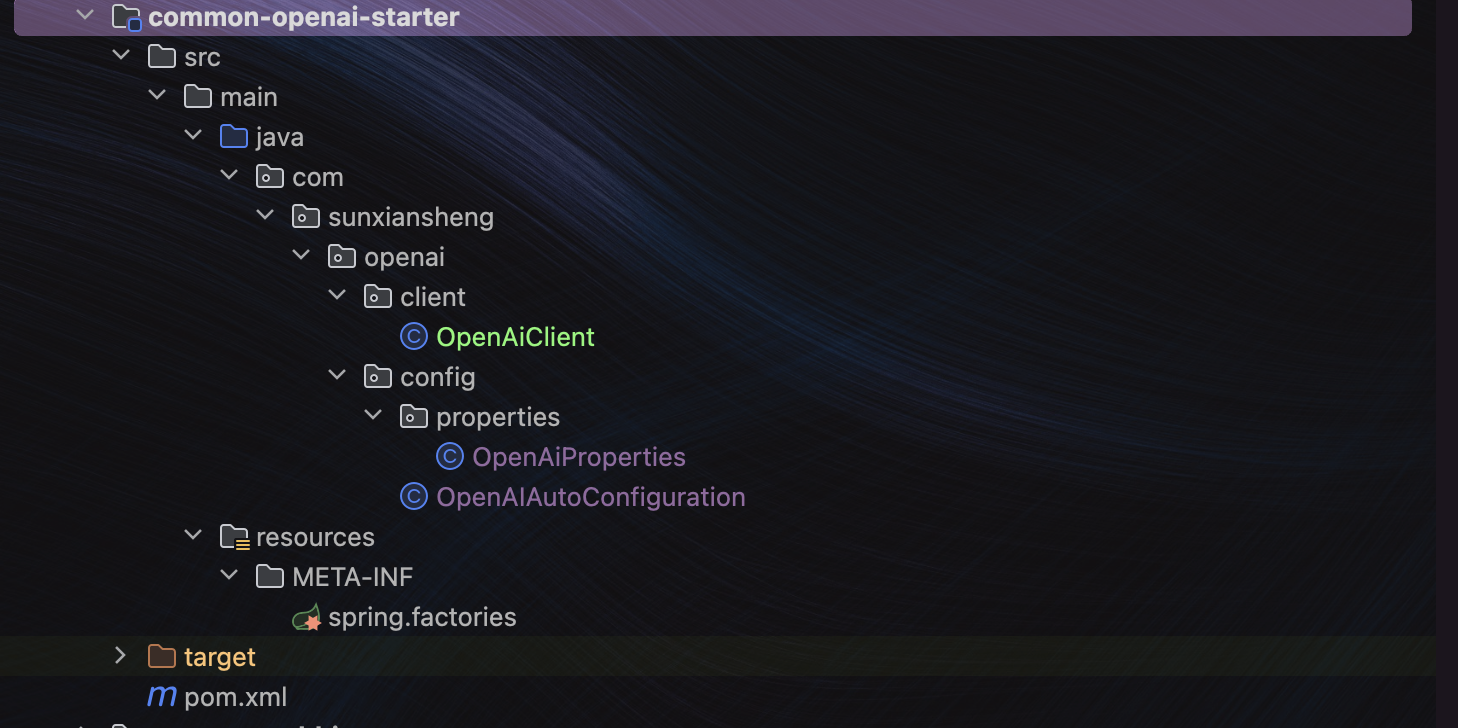Collapse the config package

337,376
